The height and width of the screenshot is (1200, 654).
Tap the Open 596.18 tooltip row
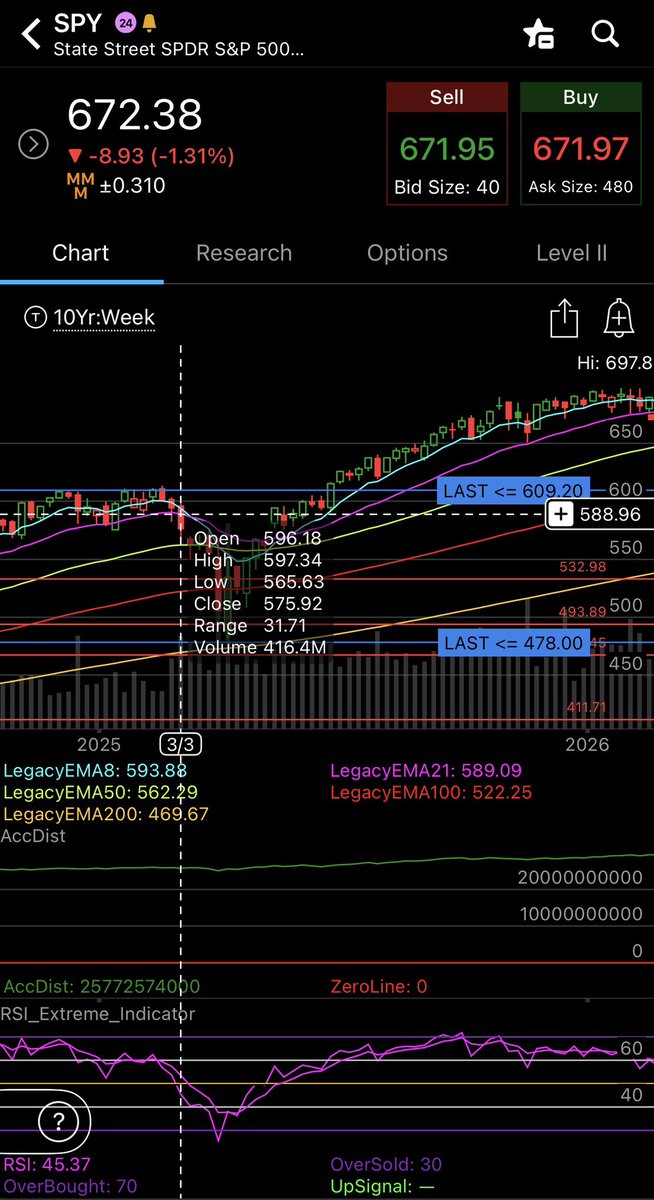pyautogui.click(x=258, y=539)
